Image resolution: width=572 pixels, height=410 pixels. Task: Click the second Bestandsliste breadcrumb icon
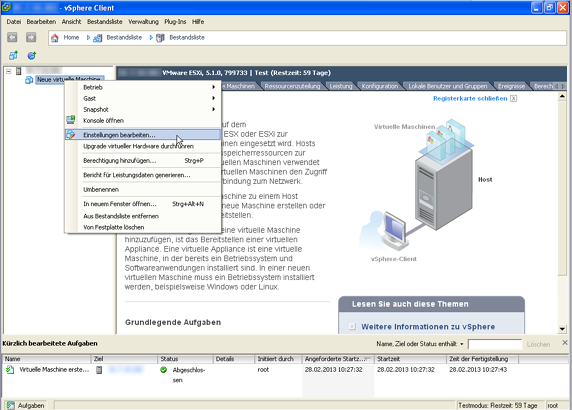pyautogui.click(x=160, y=38)
